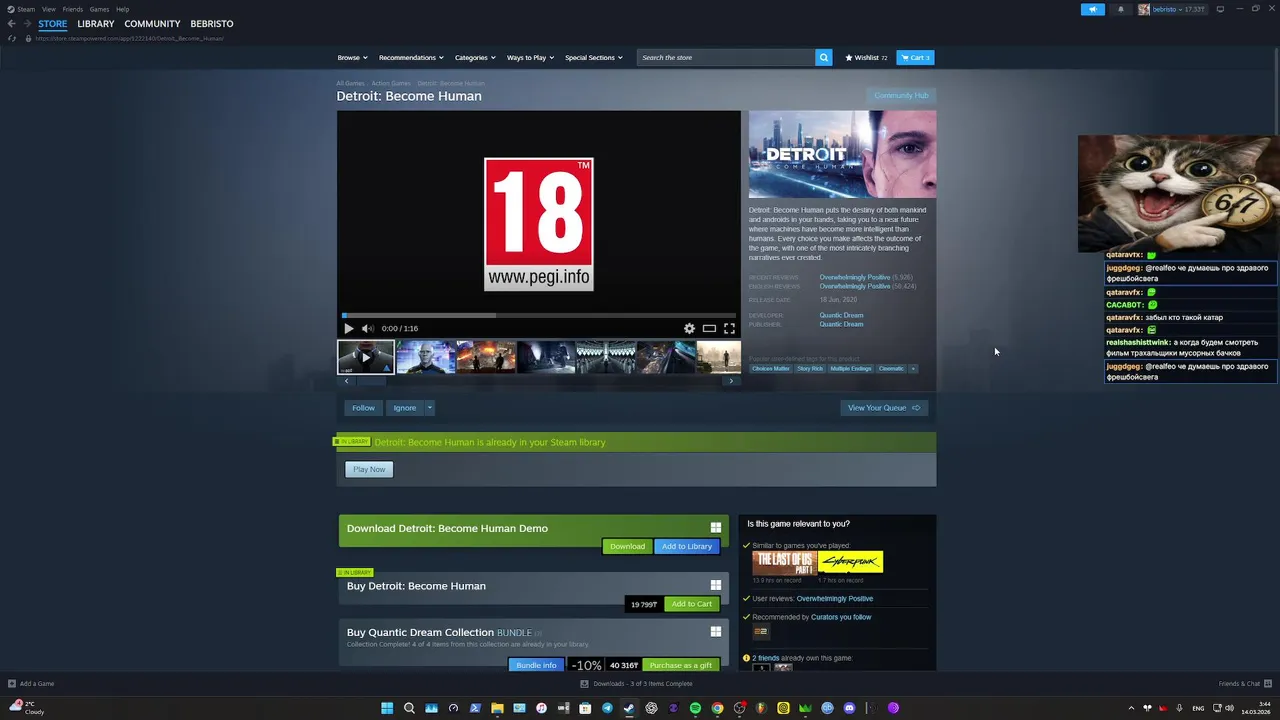Open File Explorer from the taskbar

(497, 708)
